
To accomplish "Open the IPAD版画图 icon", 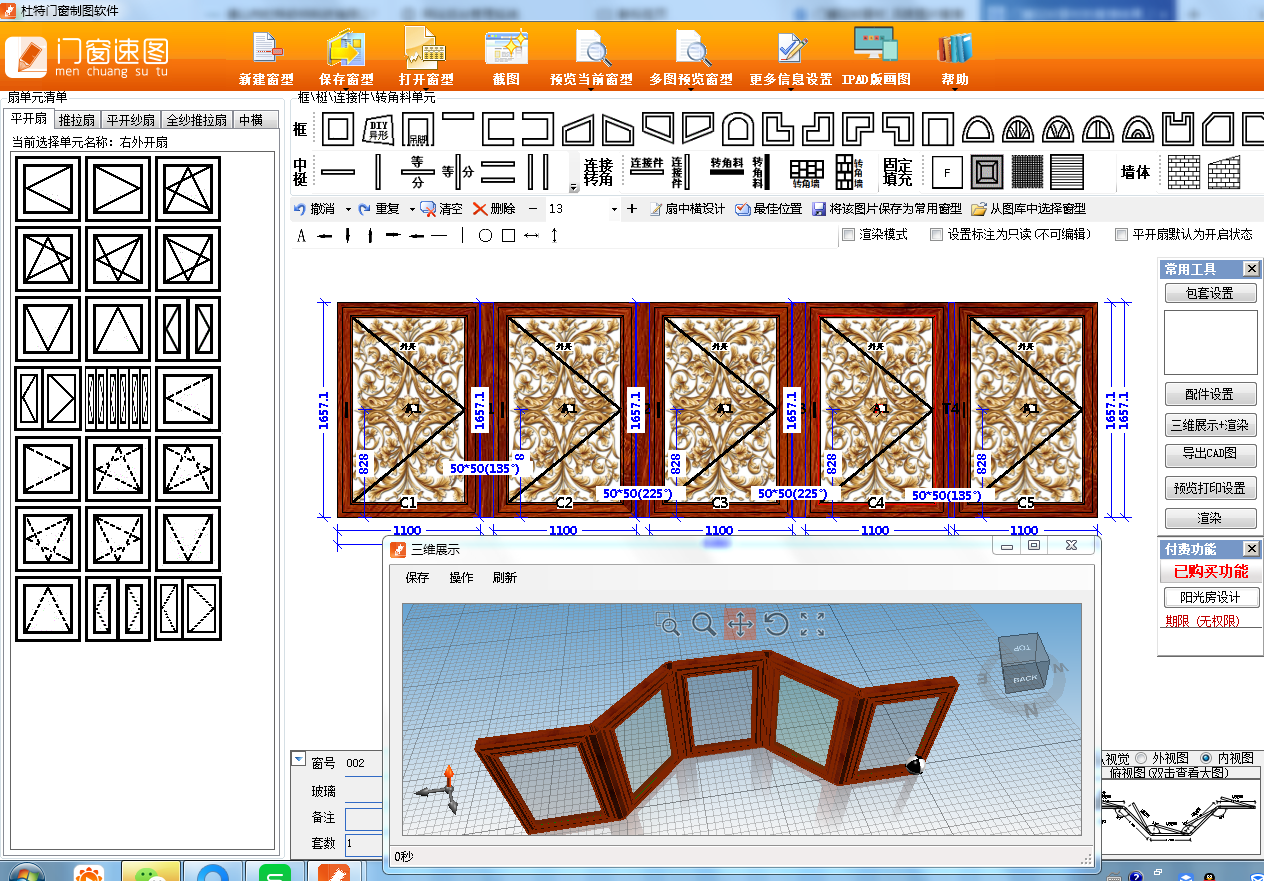I will click(x=875, y=46).
